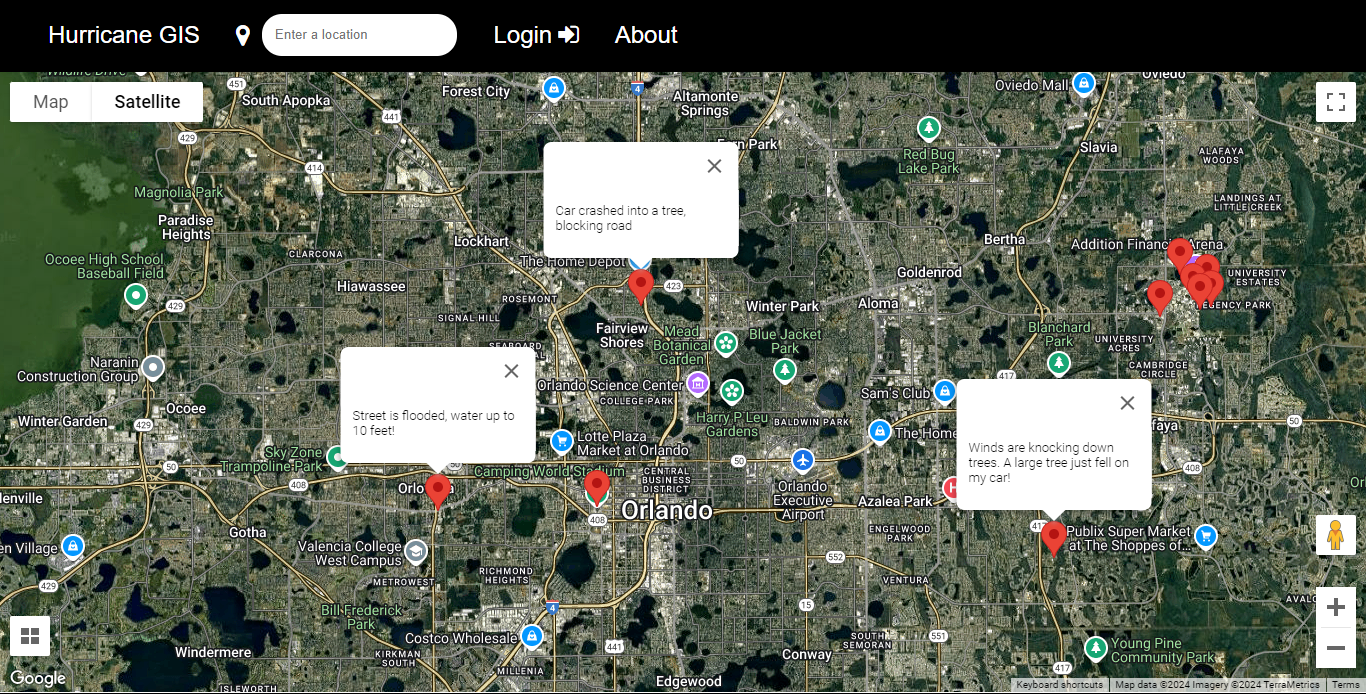
Task: Click the Orlando city label
Action: pyautogui.click(x=667, y=511)
